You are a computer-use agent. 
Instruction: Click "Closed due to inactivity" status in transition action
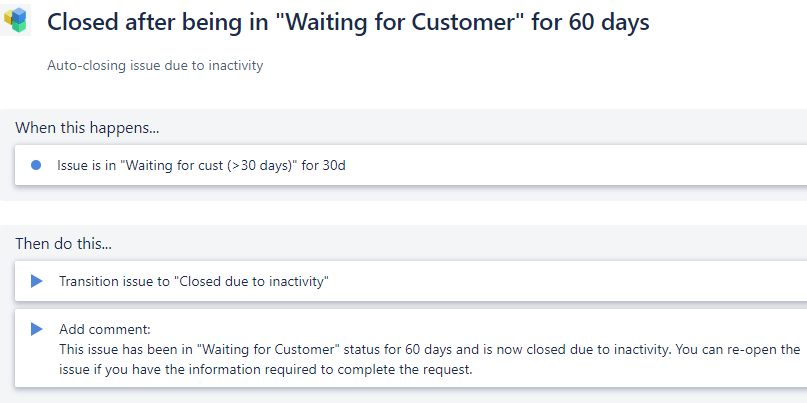[x=252, y=282]
